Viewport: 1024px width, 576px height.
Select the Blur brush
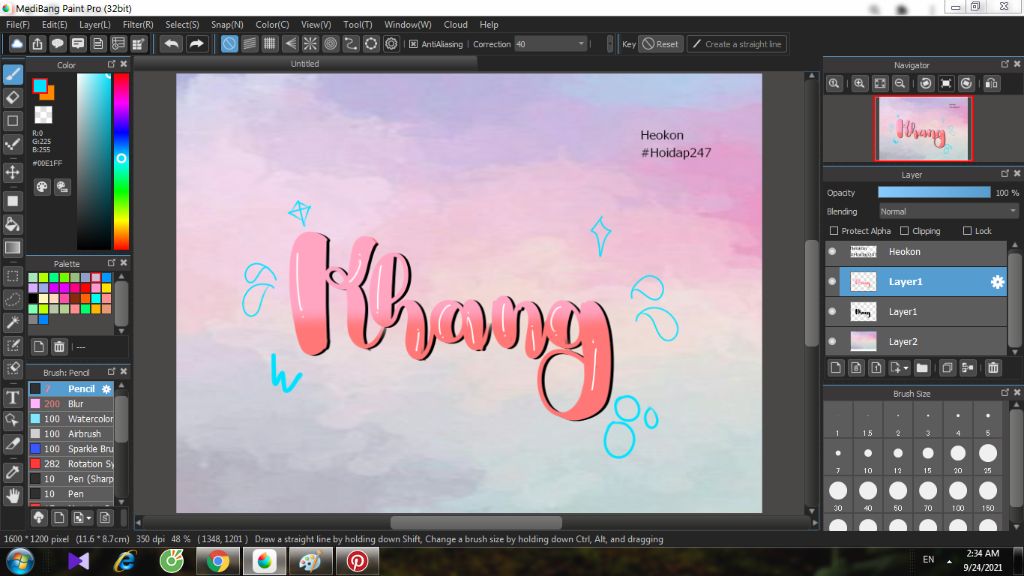(x=71, y=404)
